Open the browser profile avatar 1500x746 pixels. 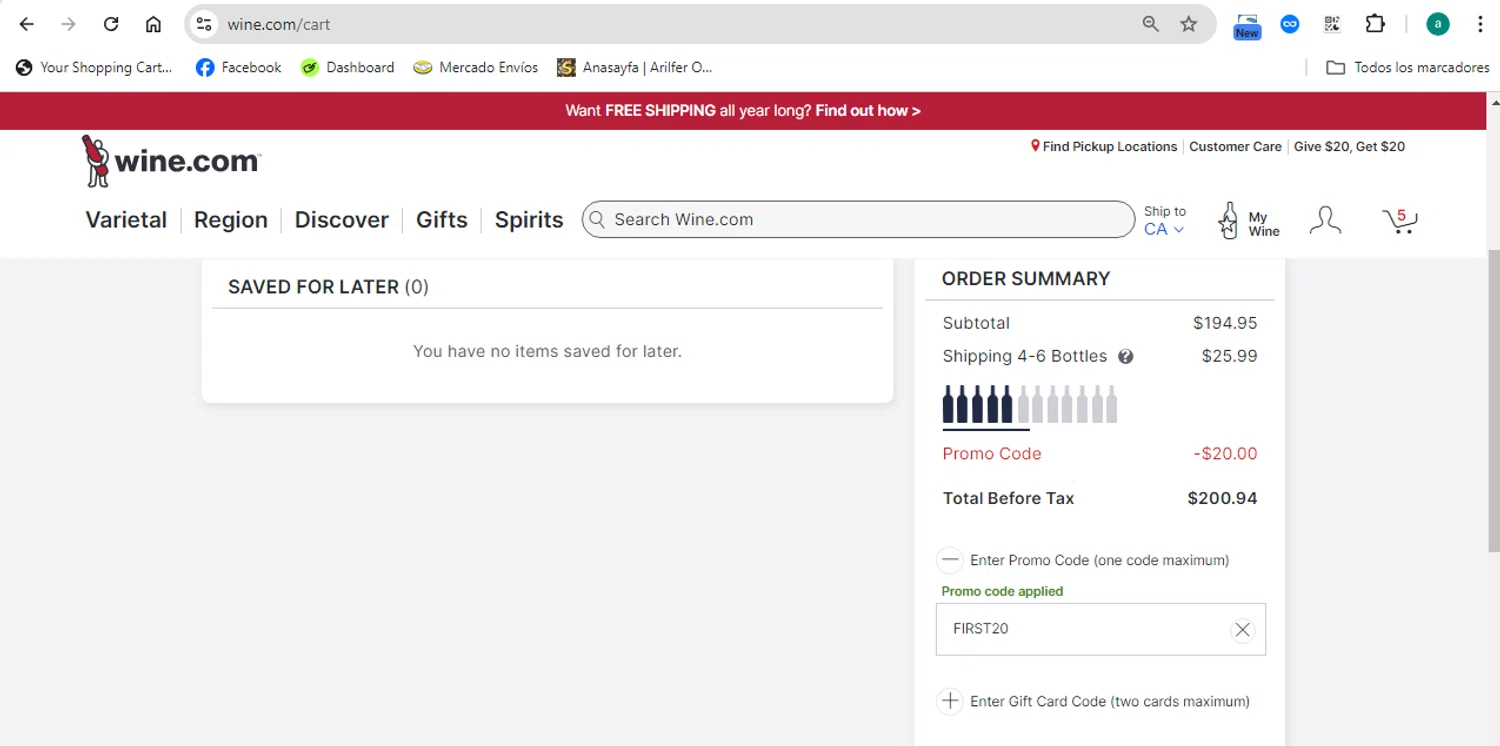(x=1438, y=24)
